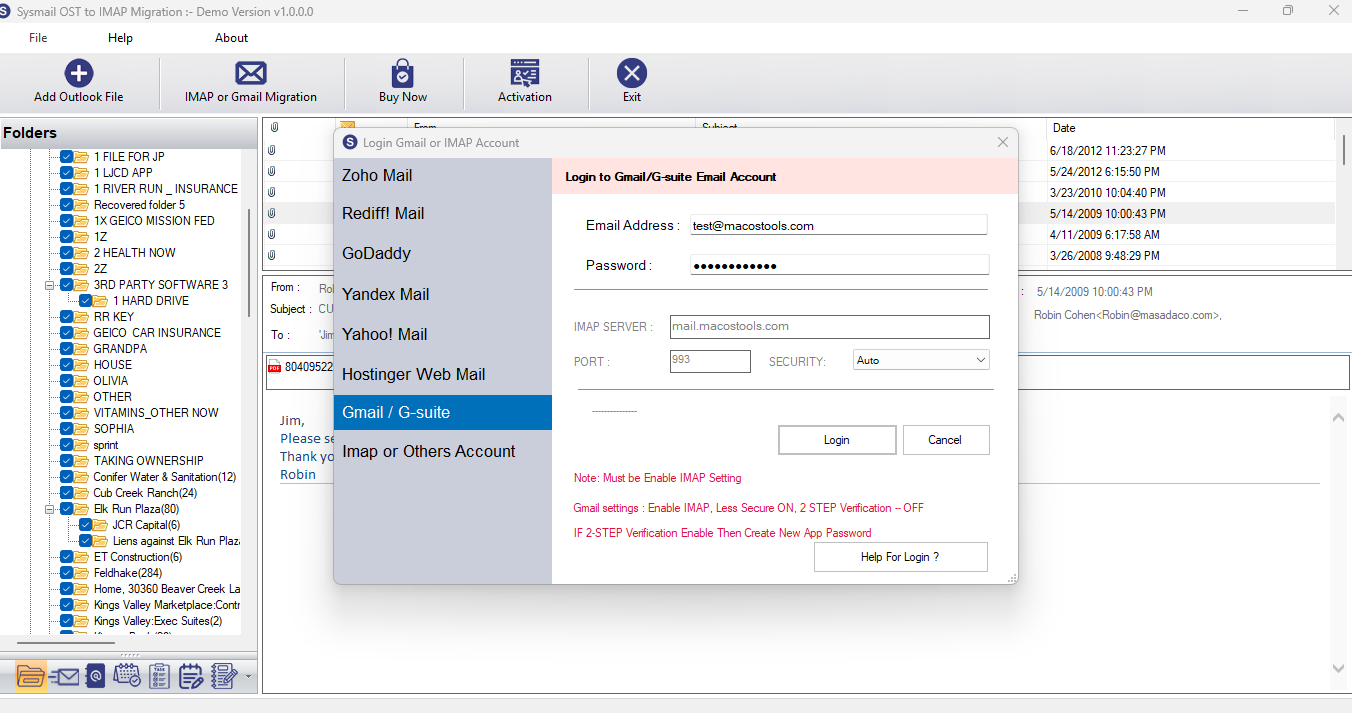Click the Login button

click(x=837, y=440)
